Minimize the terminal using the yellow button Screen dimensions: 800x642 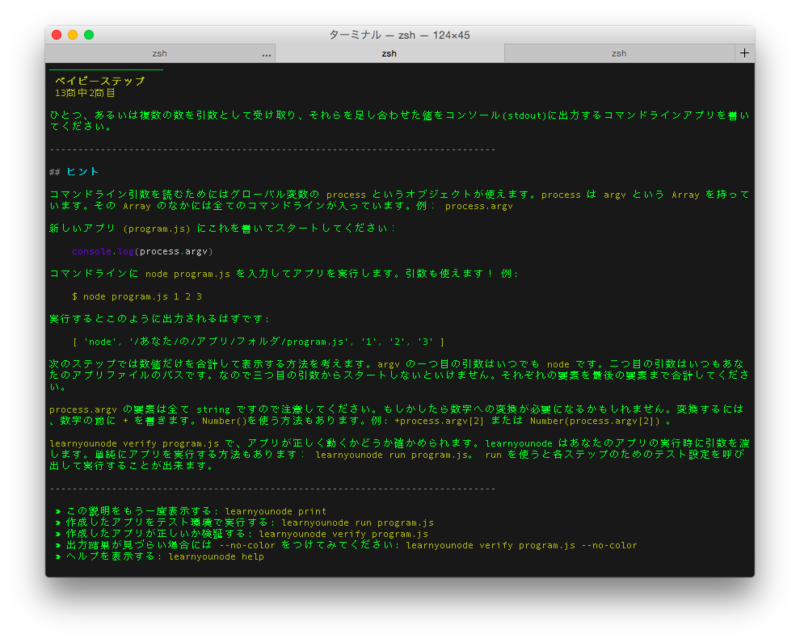click(72, 35)
